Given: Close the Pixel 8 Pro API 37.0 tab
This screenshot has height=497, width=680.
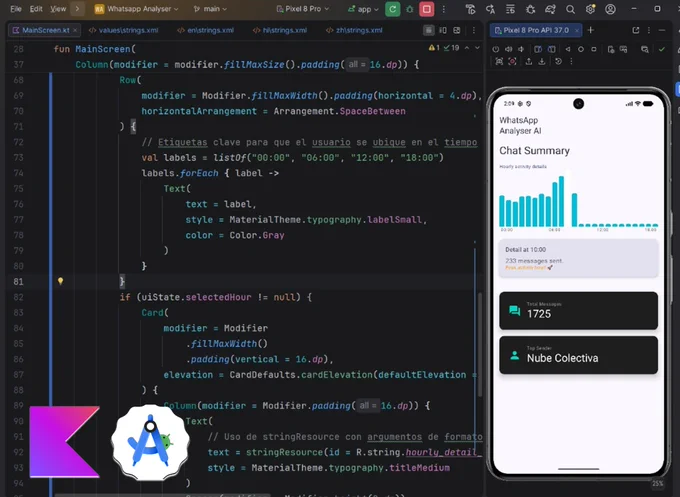Looking at the screenshot, I should click(576, 30).
